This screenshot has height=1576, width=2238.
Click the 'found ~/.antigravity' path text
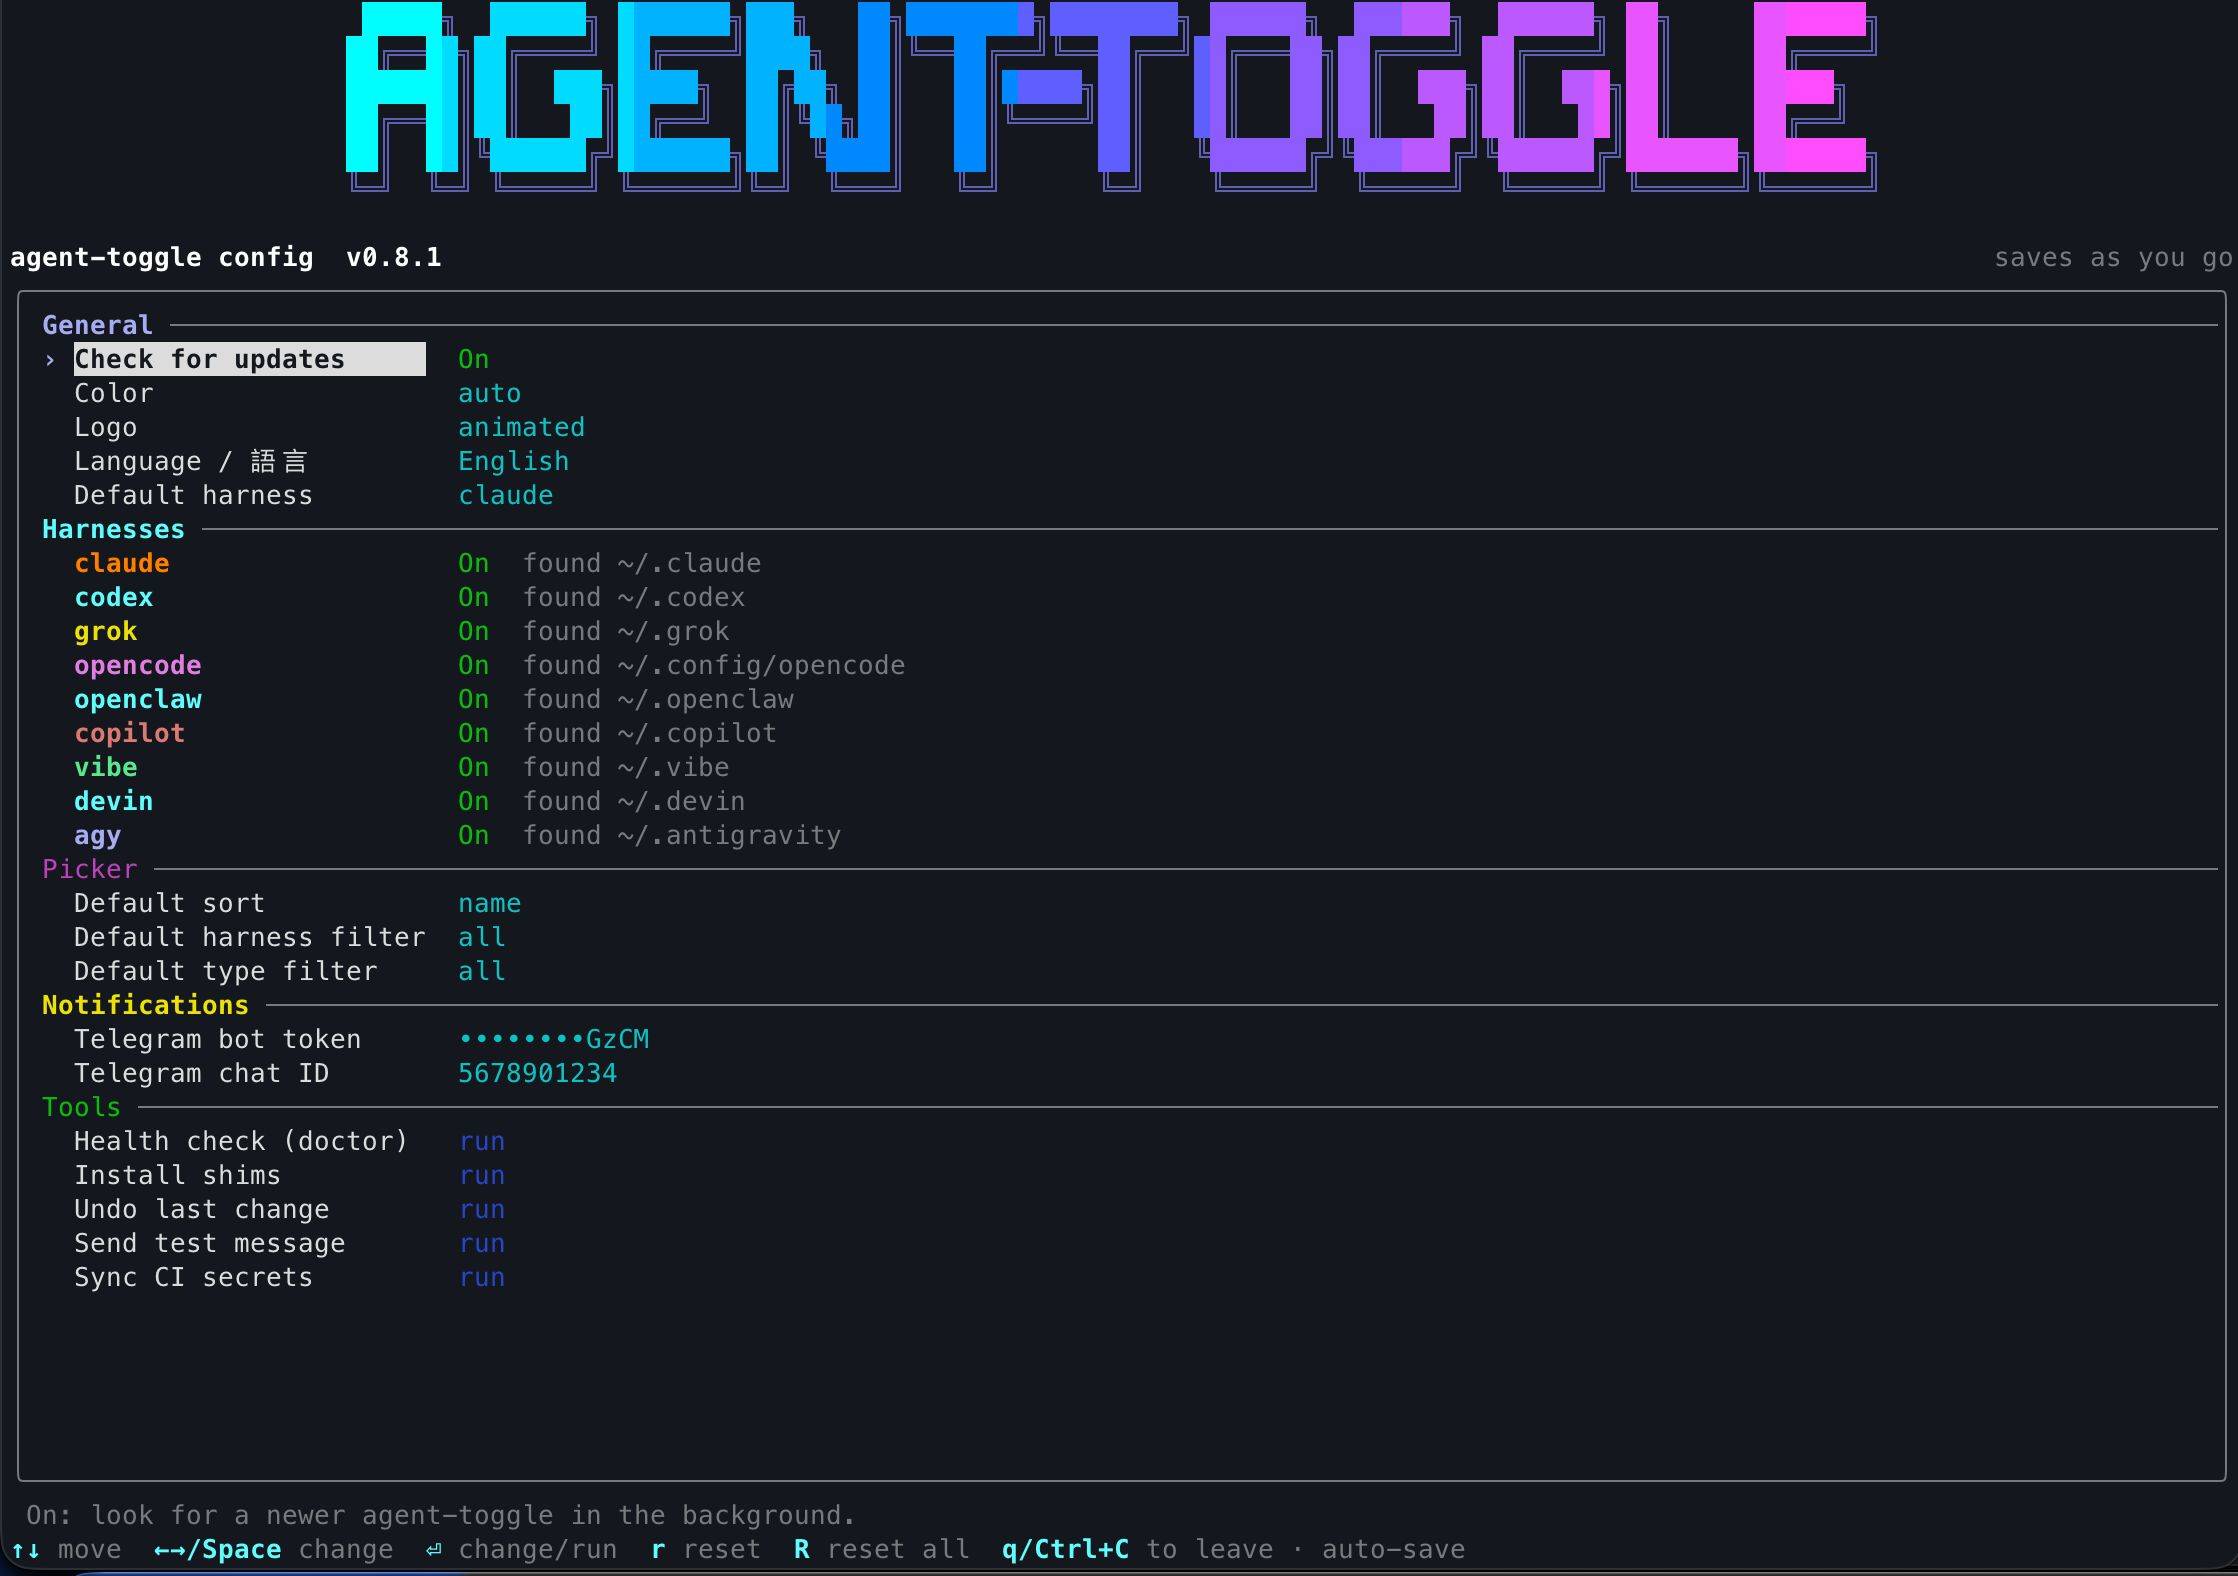[682, 835]
